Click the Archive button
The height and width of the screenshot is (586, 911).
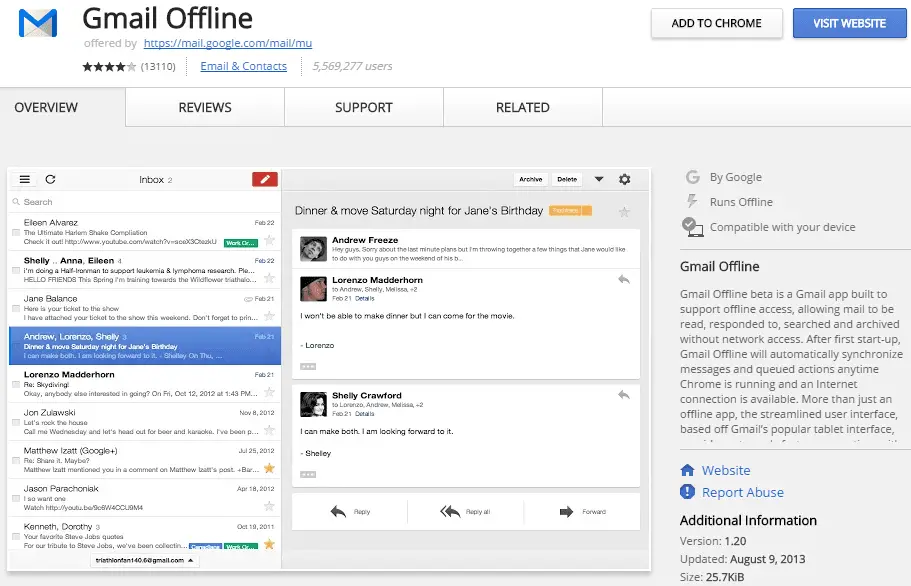530,179
